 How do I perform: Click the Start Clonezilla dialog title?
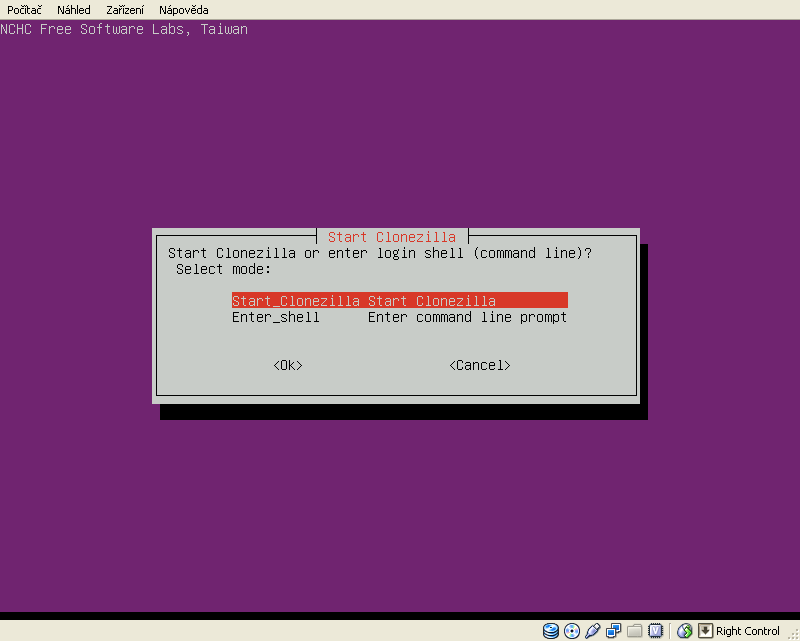(x=392, y=237)
